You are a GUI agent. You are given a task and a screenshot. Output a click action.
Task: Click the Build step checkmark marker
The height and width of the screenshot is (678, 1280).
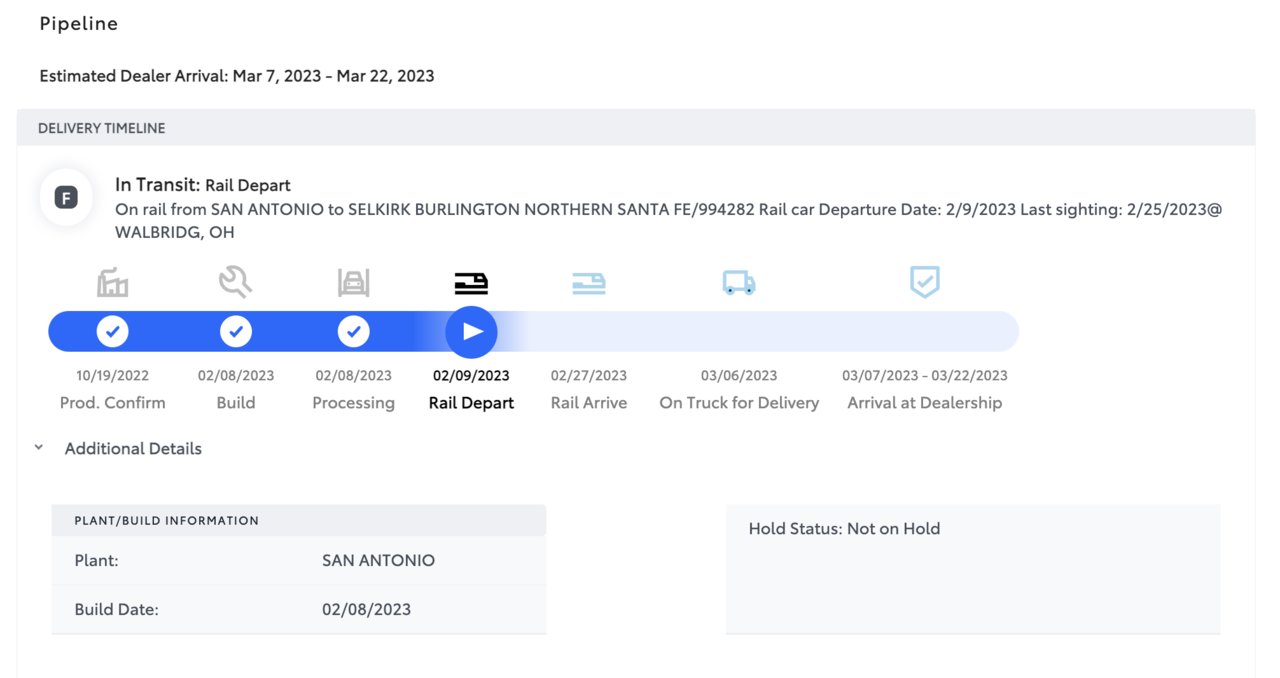coord(236,331)
